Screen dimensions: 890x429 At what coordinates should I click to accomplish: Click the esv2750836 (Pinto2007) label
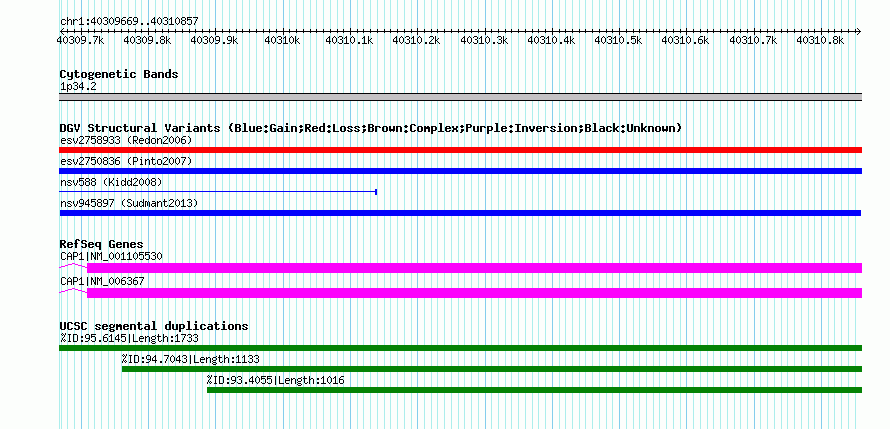point(126,161)
